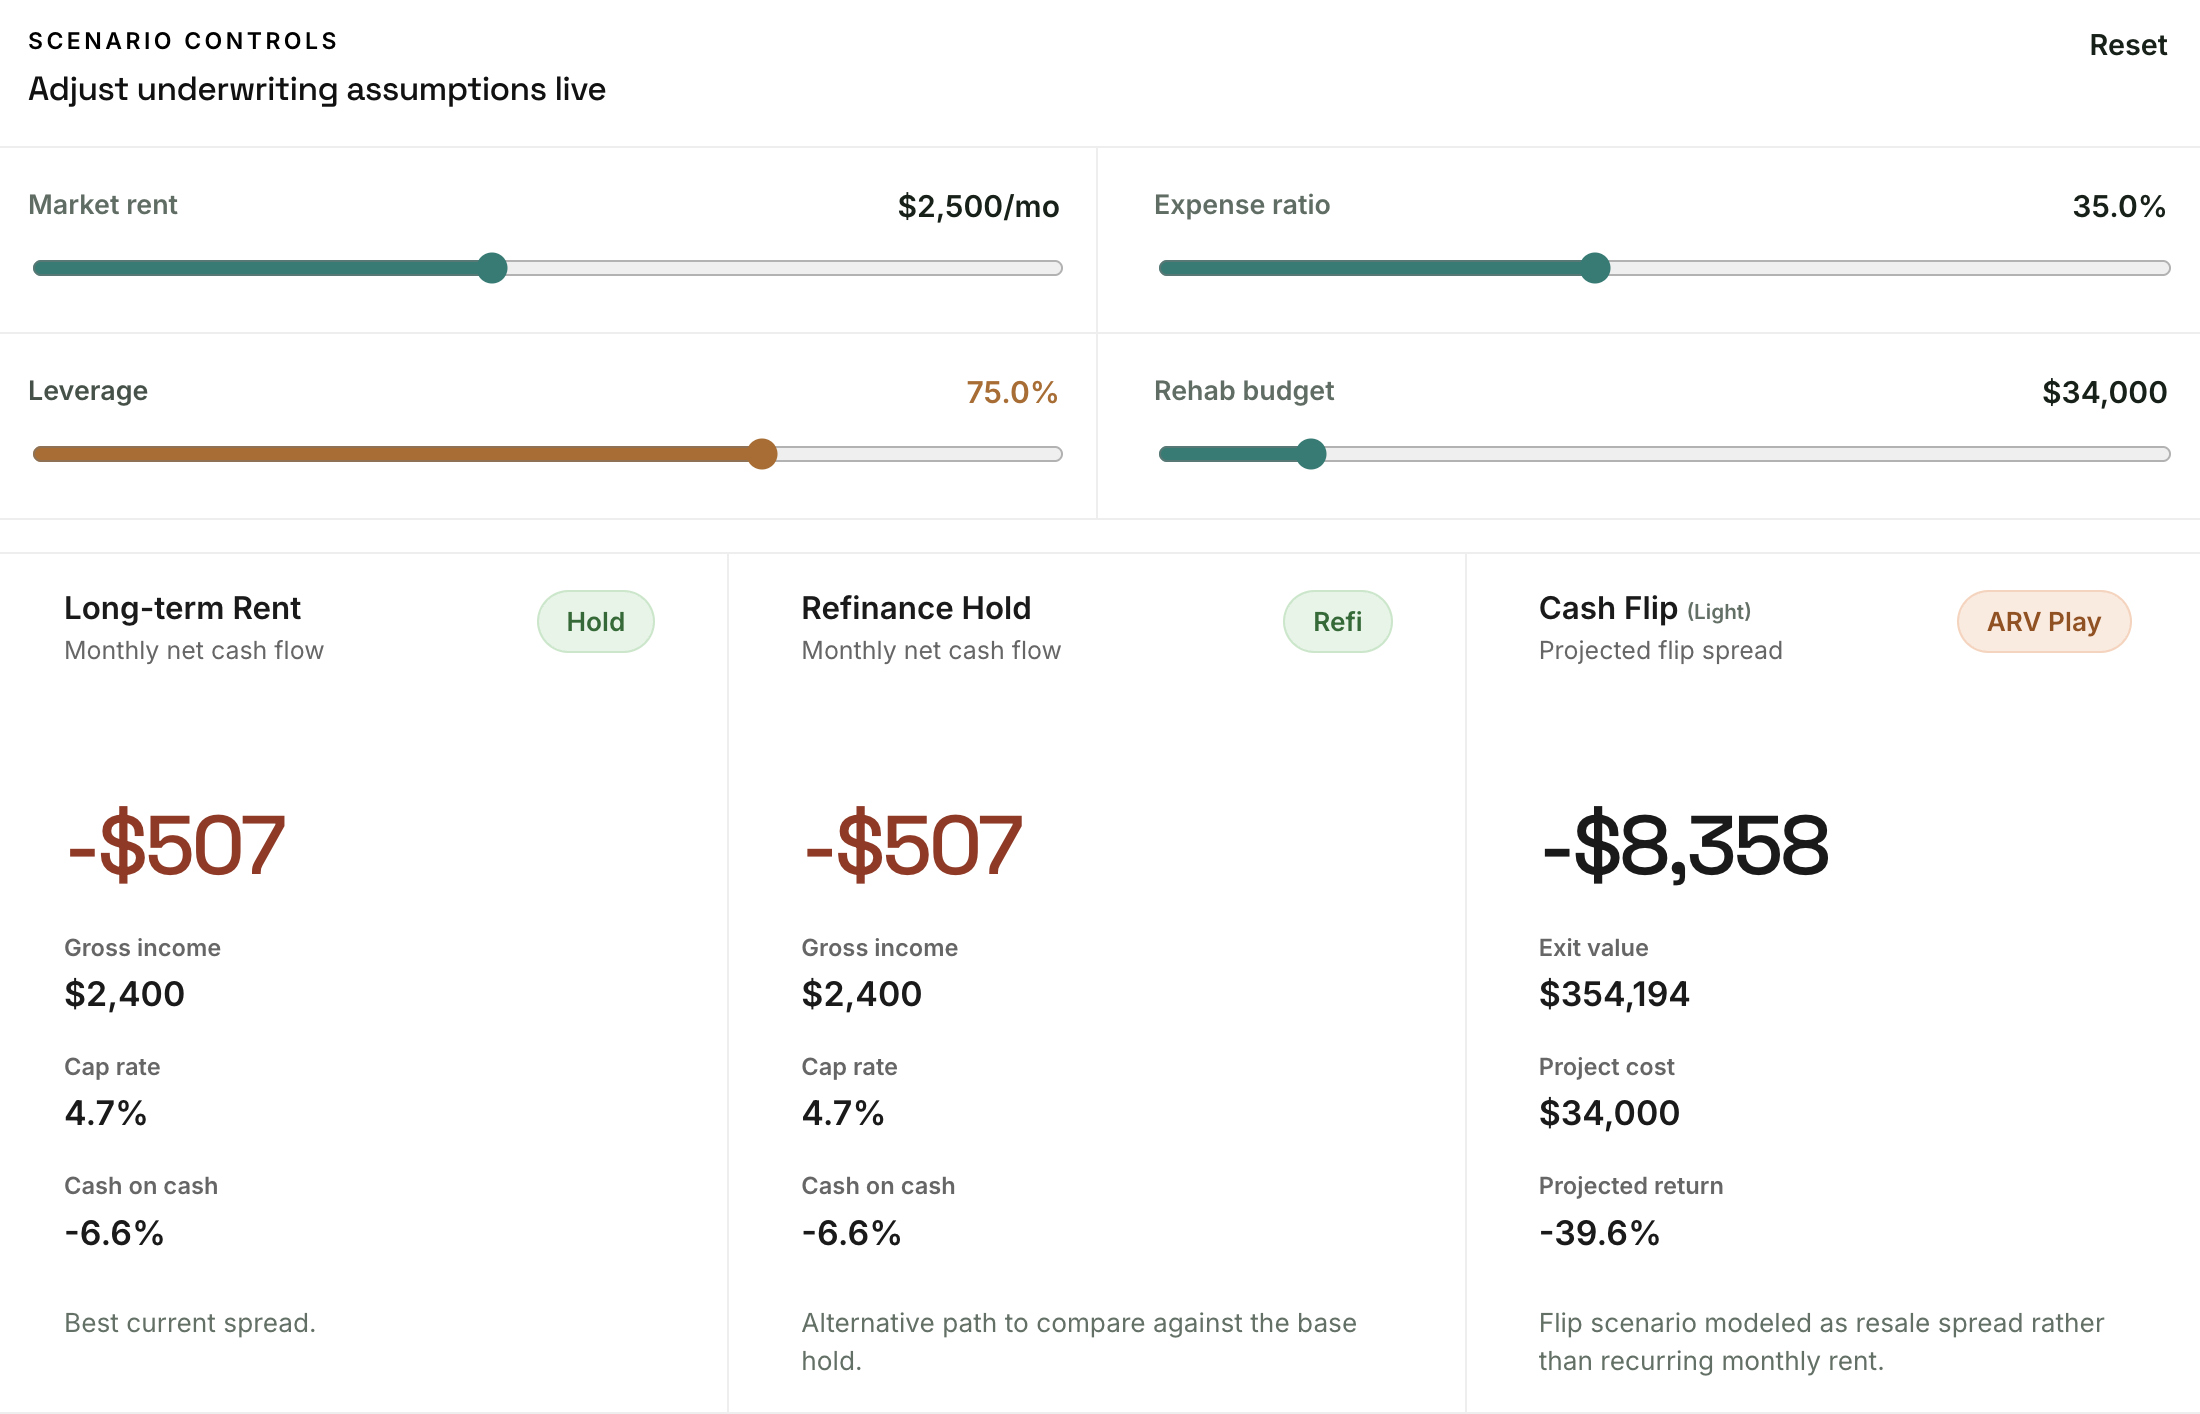Select the ARV Play badge
Viewport: 2200px width, 1414px height.
(x=2043, y=621)
